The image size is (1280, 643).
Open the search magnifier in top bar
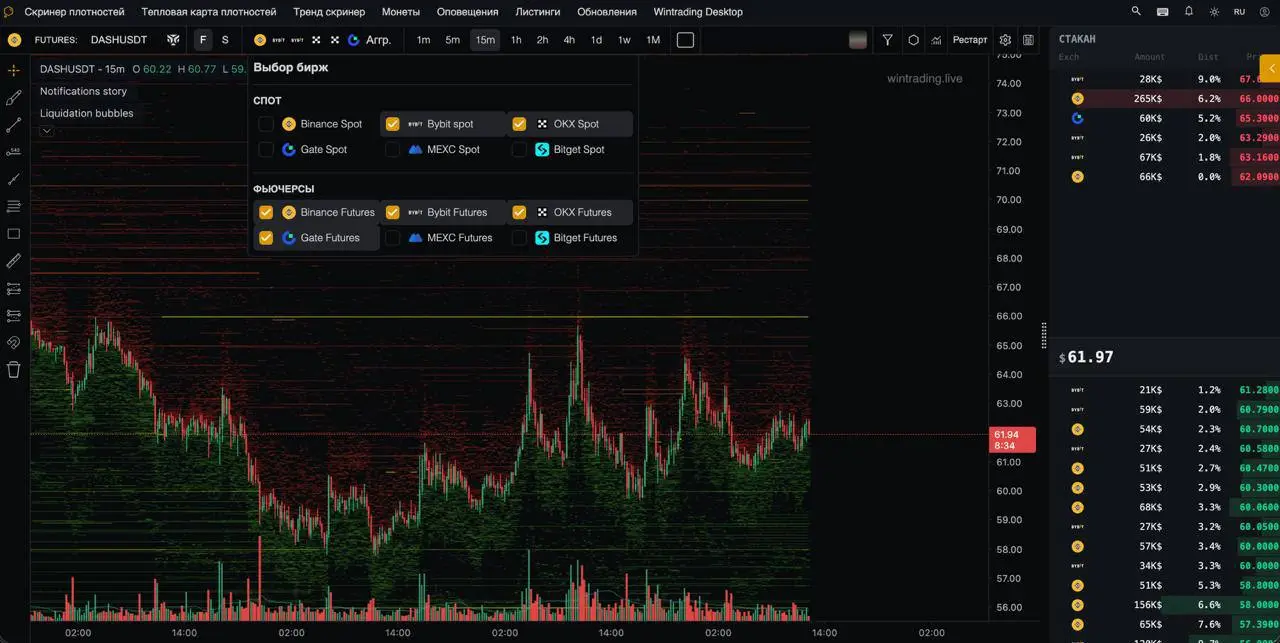point(1136,11)
